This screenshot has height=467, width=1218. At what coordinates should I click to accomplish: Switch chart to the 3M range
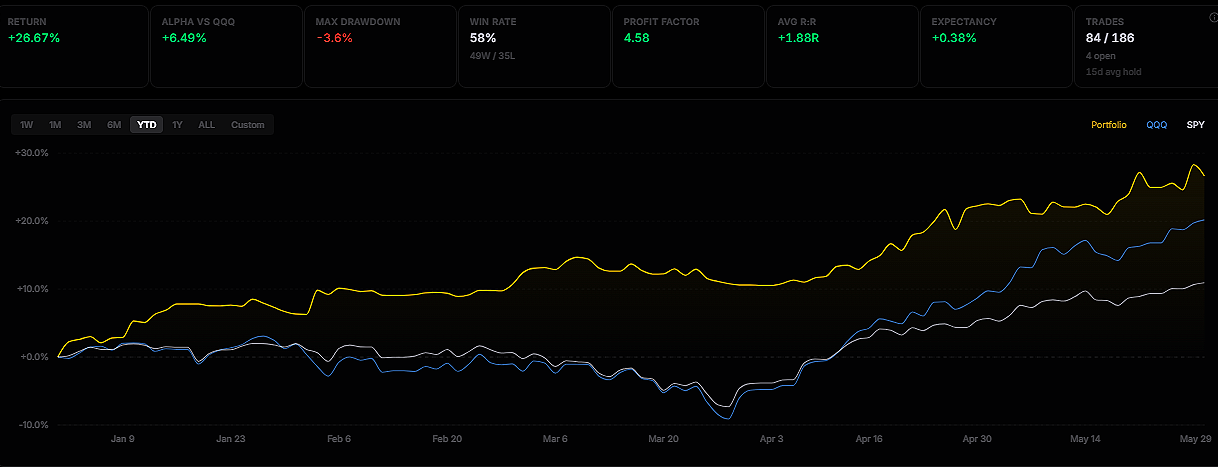[84, 125]
